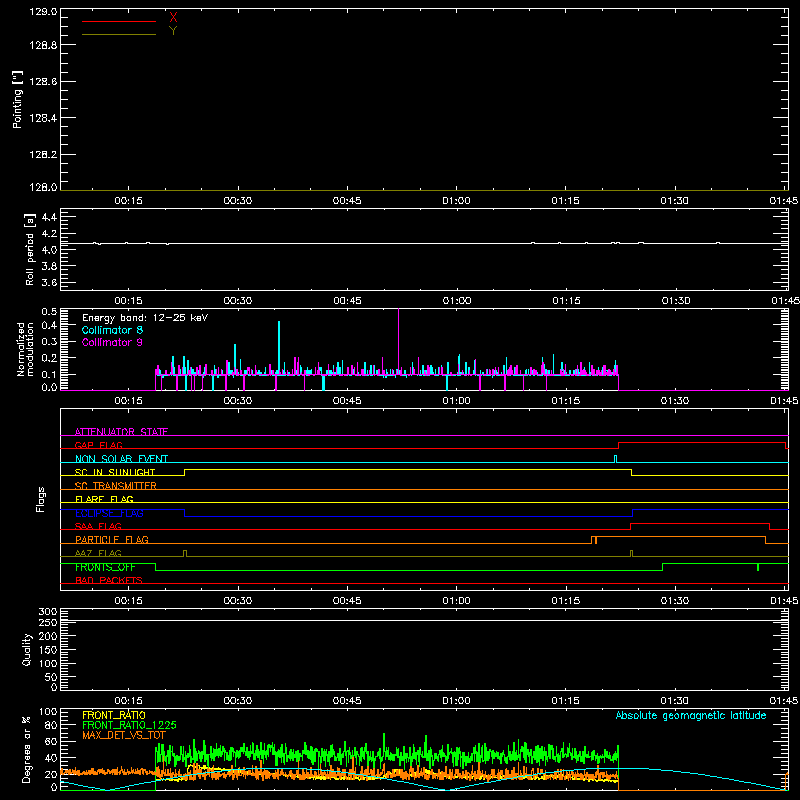The width and height of the screenshot is (800, 800).
Task: Select the yellow 'FRONT_RATIO' legend label
Action: coord(114,715)
